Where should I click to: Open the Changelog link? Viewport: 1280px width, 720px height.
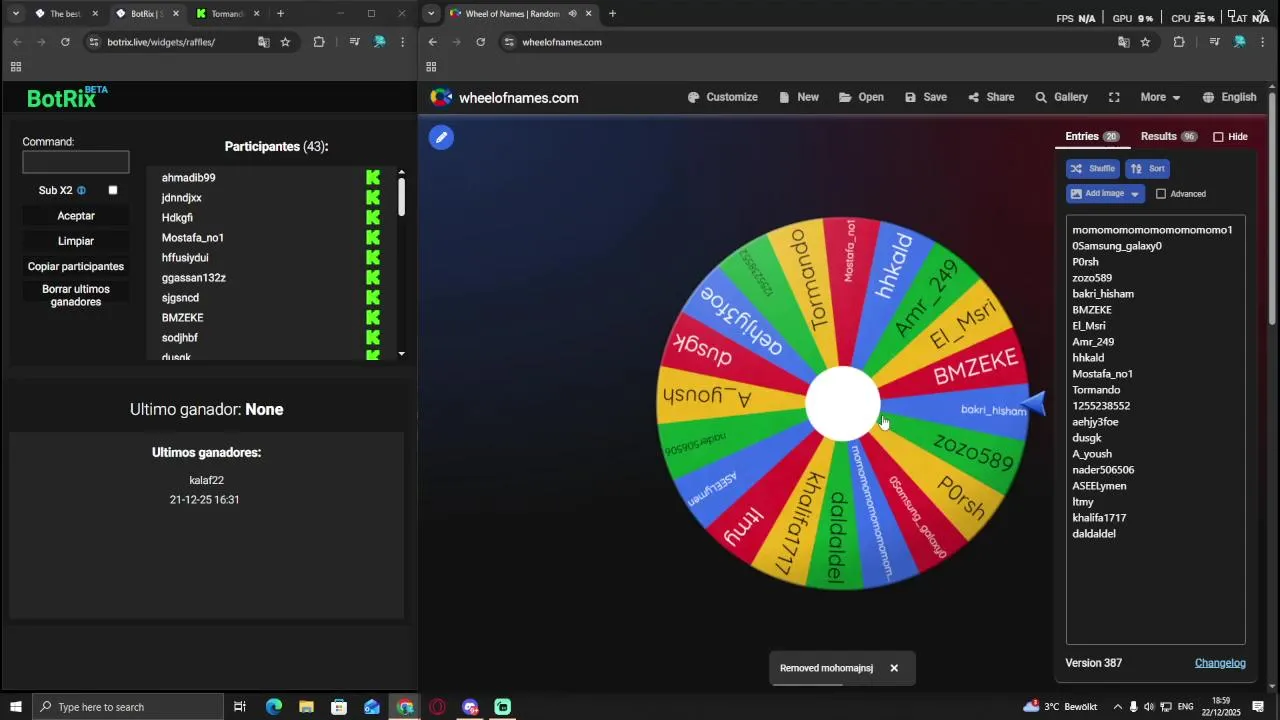point(1220,663)
